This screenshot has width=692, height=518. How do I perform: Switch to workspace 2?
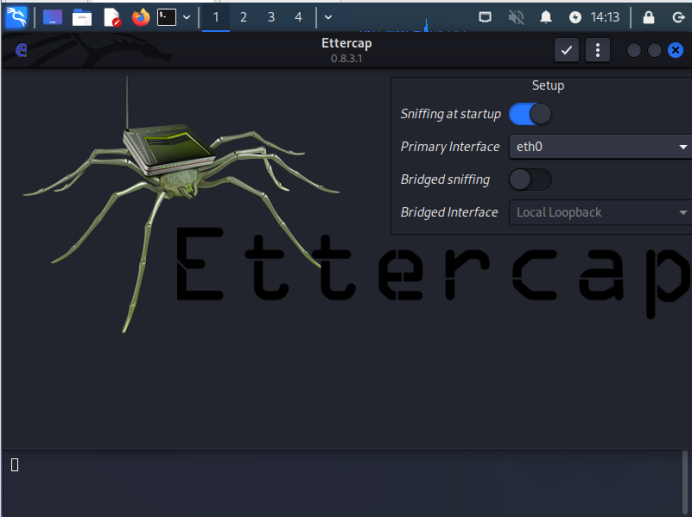click(x=243, y=18)
